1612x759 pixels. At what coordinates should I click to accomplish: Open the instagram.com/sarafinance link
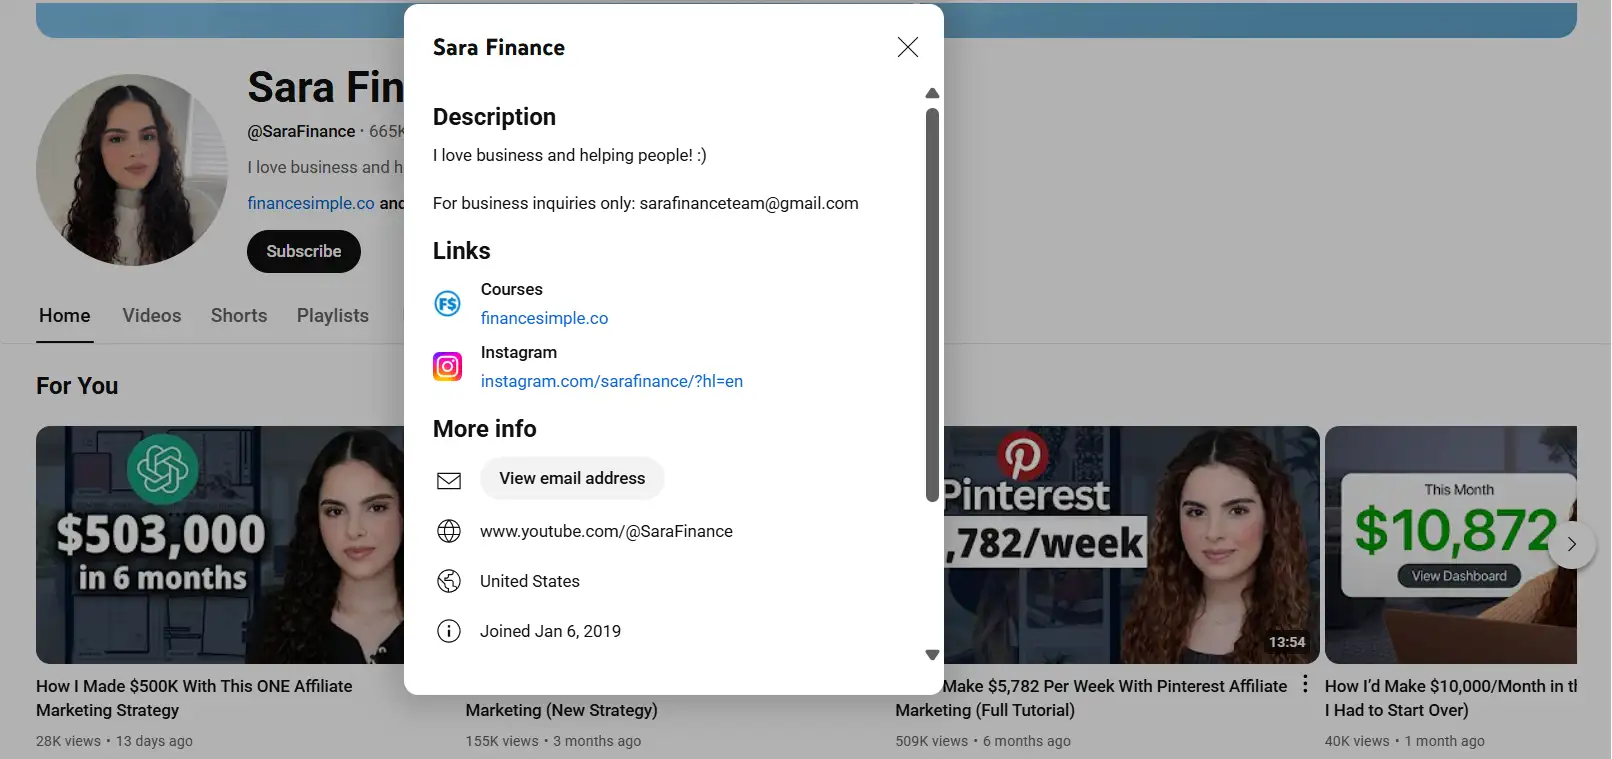[x=611, y=381]
